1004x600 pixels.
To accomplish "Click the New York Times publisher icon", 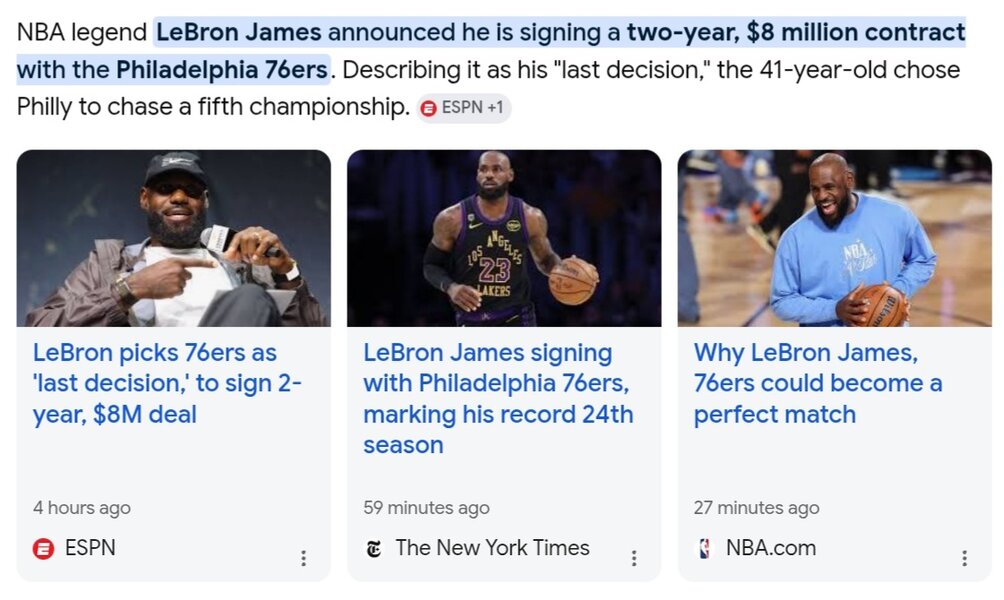I will tap(374, 549).
